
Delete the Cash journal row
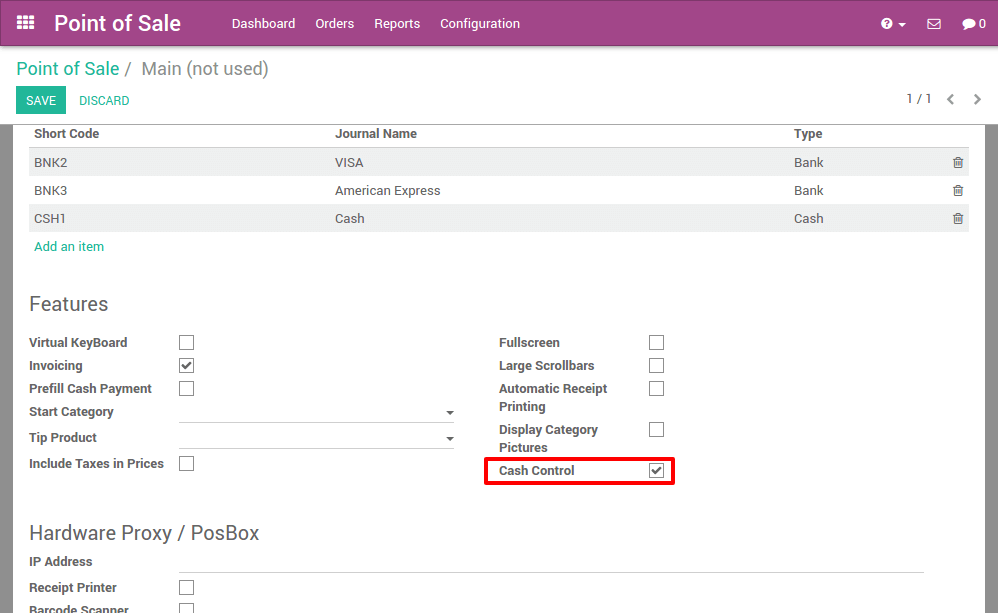click(958, 219)
